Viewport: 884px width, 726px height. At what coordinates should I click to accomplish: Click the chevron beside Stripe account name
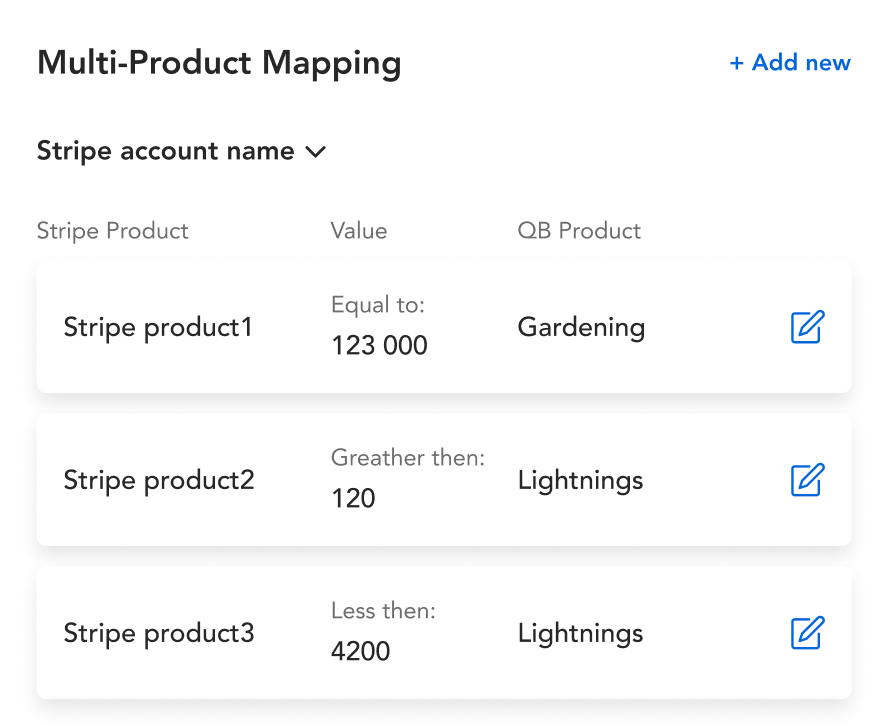(x=315, y=152)
